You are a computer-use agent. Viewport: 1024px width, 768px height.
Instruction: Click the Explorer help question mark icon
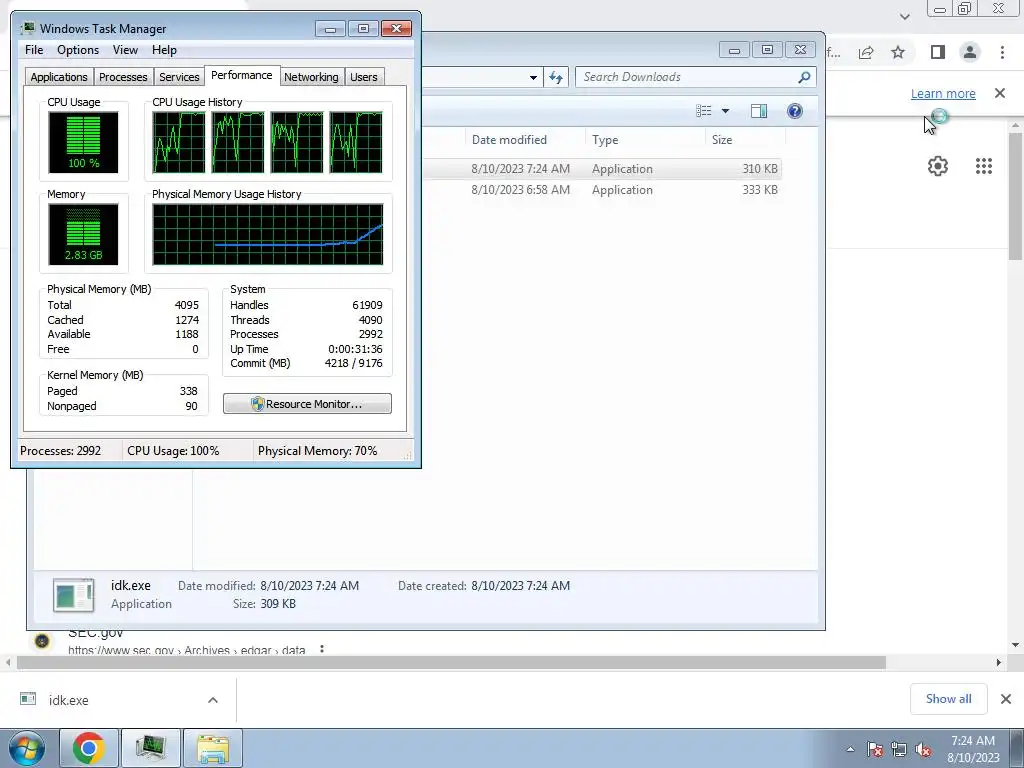pos(795,111)
